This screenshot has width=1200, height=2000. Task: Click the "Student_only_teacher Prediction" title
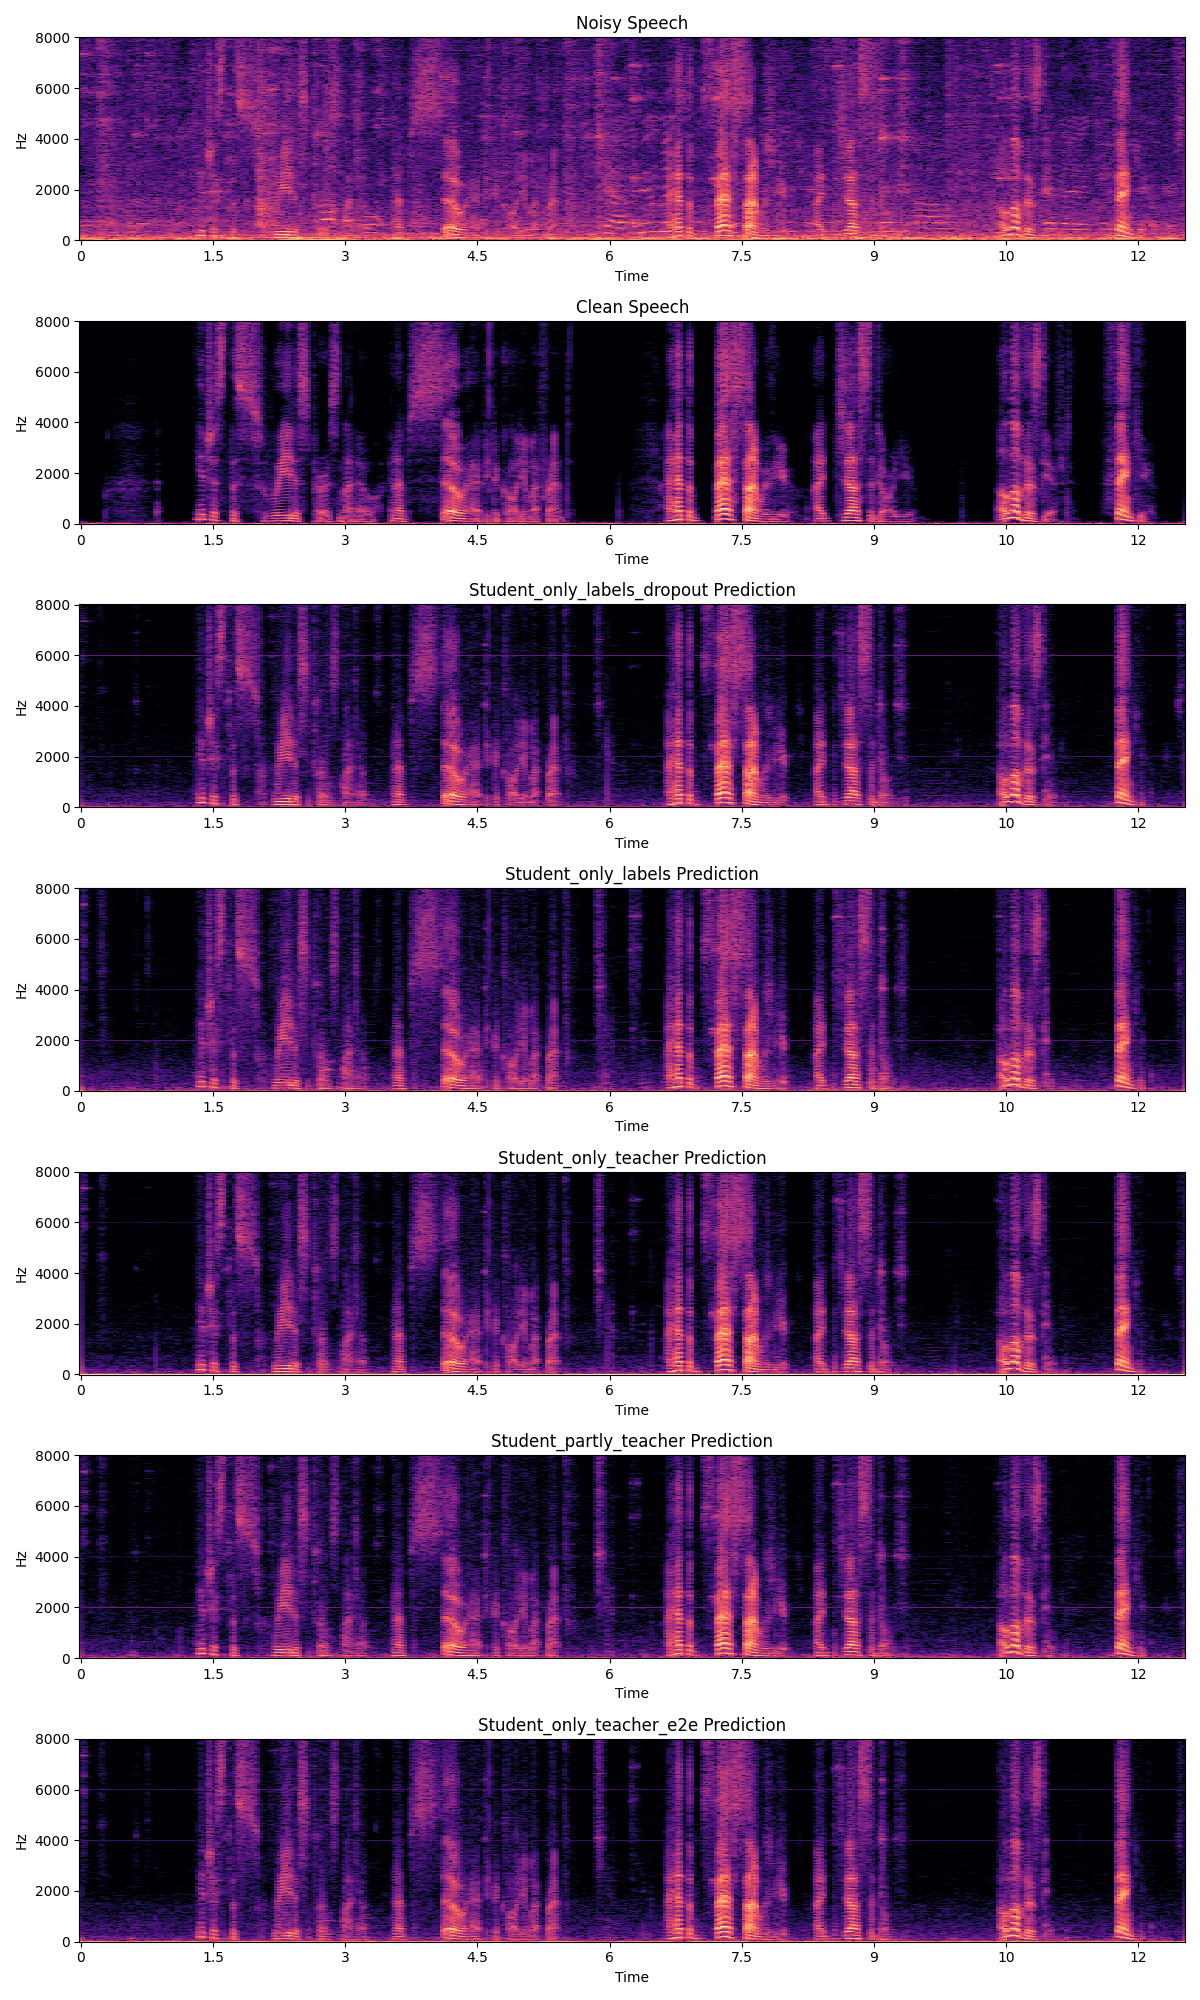tap(631, 1158)
